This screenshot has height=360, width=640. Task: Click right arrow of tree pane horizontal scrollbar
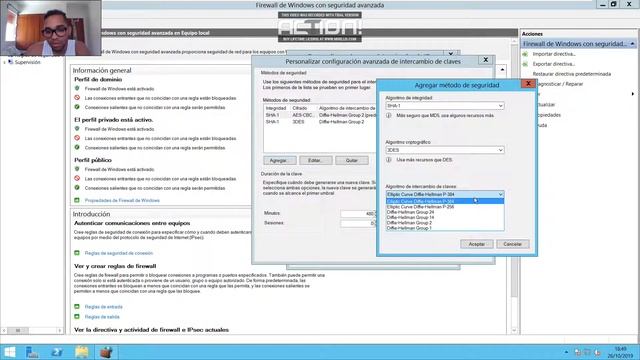point(60,330)
